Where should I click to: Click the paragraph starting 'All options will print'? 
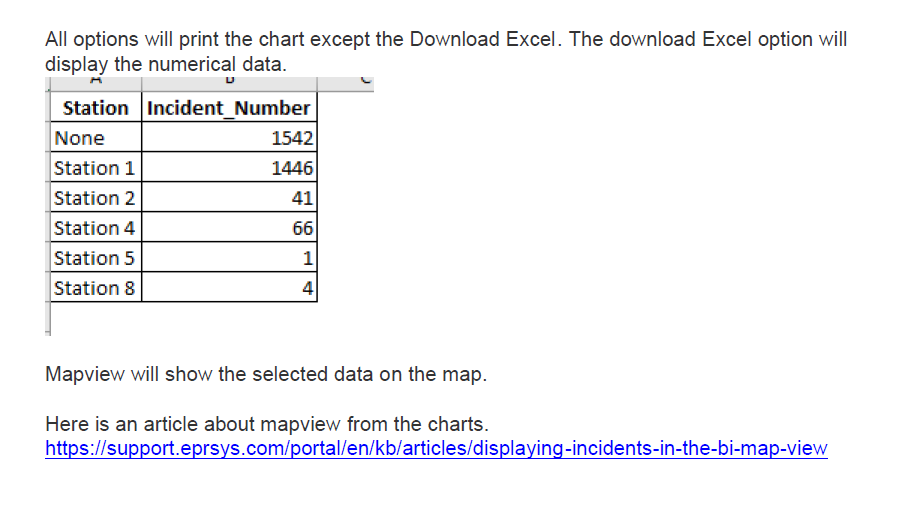pyautogui.click(x=446, y=40)
